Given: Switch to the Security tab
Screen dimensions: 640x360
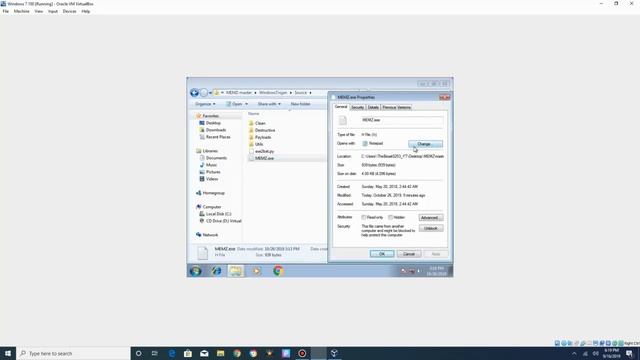Looking at the screenshot, I should click(358, 107).
